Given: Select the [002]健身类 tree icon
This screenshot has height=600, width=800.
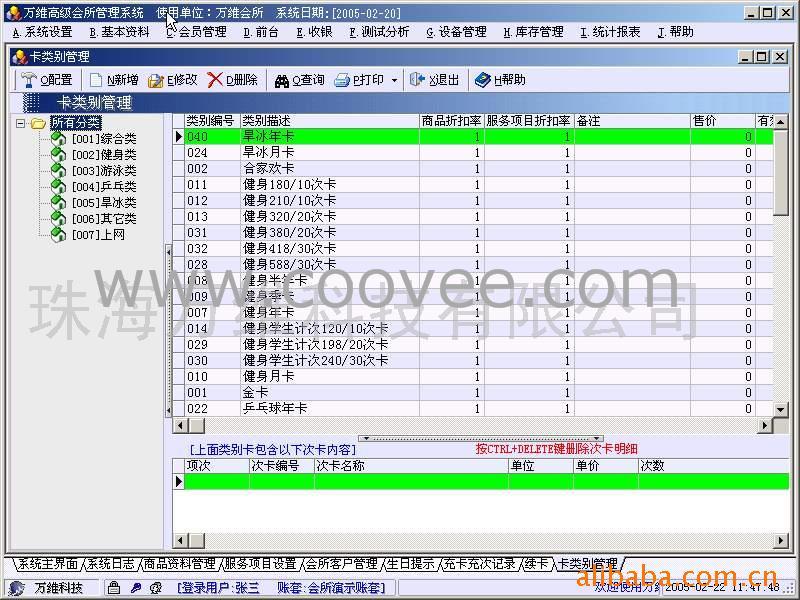Looking at the screenshot, I should [x=59, y=155].
